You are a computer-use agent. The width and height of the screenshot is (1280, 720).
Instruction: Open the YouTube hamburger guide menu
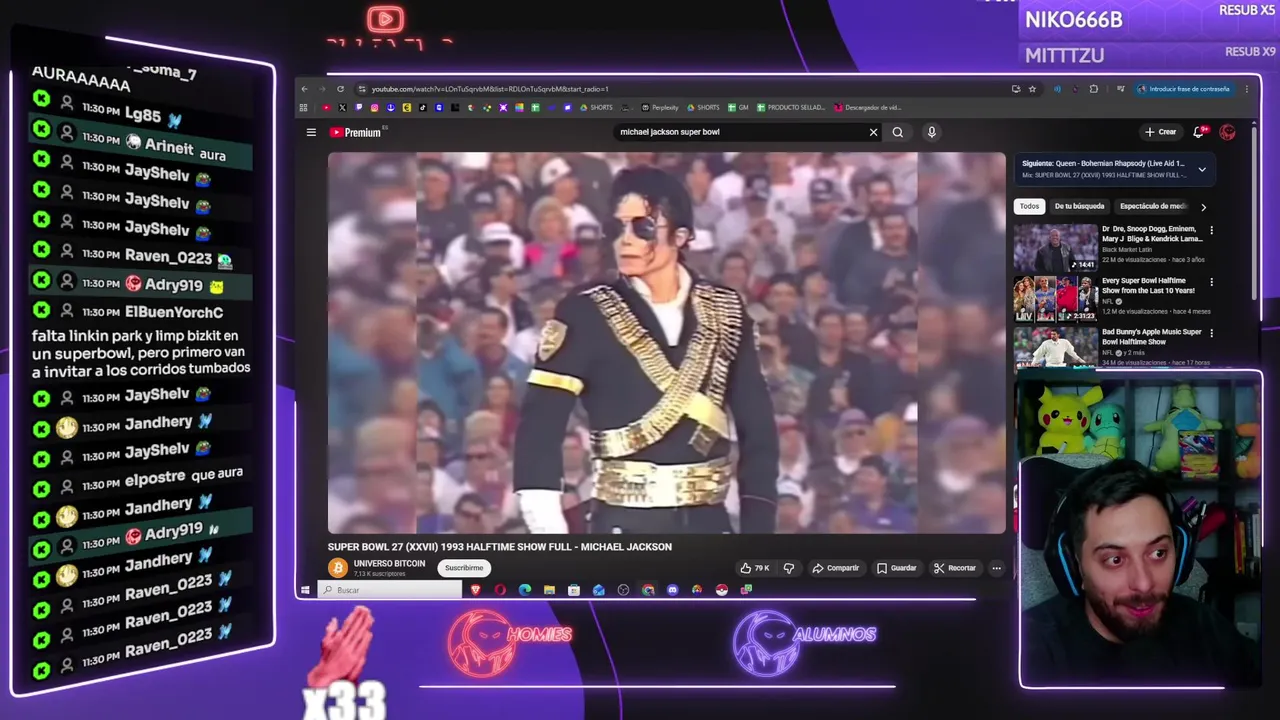click(x=311, y=132)
